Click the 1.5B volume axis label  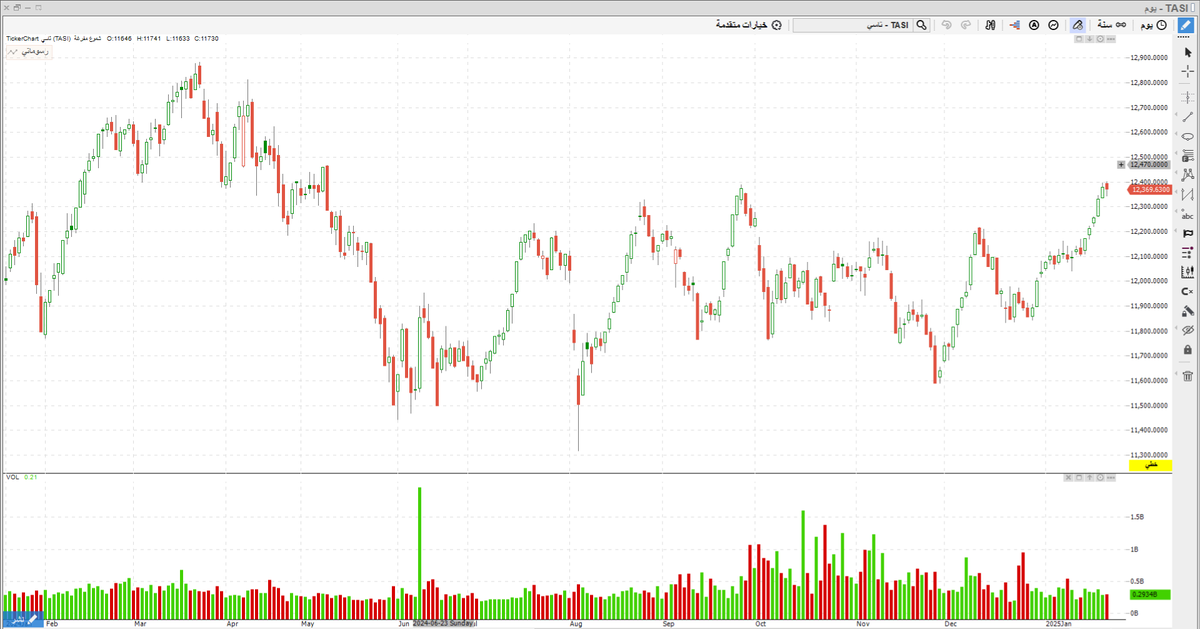click(x=1137, y=518)
